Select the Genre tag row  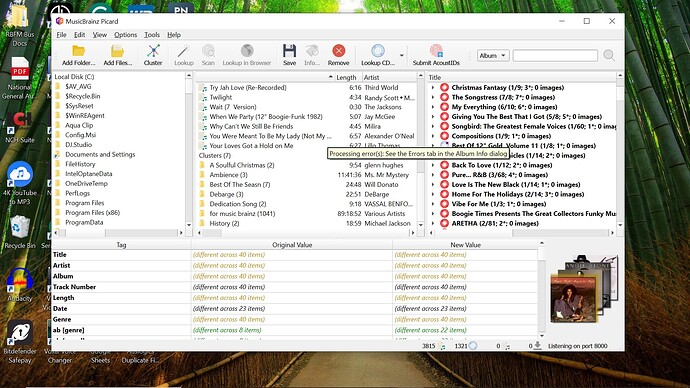(295, 319)
